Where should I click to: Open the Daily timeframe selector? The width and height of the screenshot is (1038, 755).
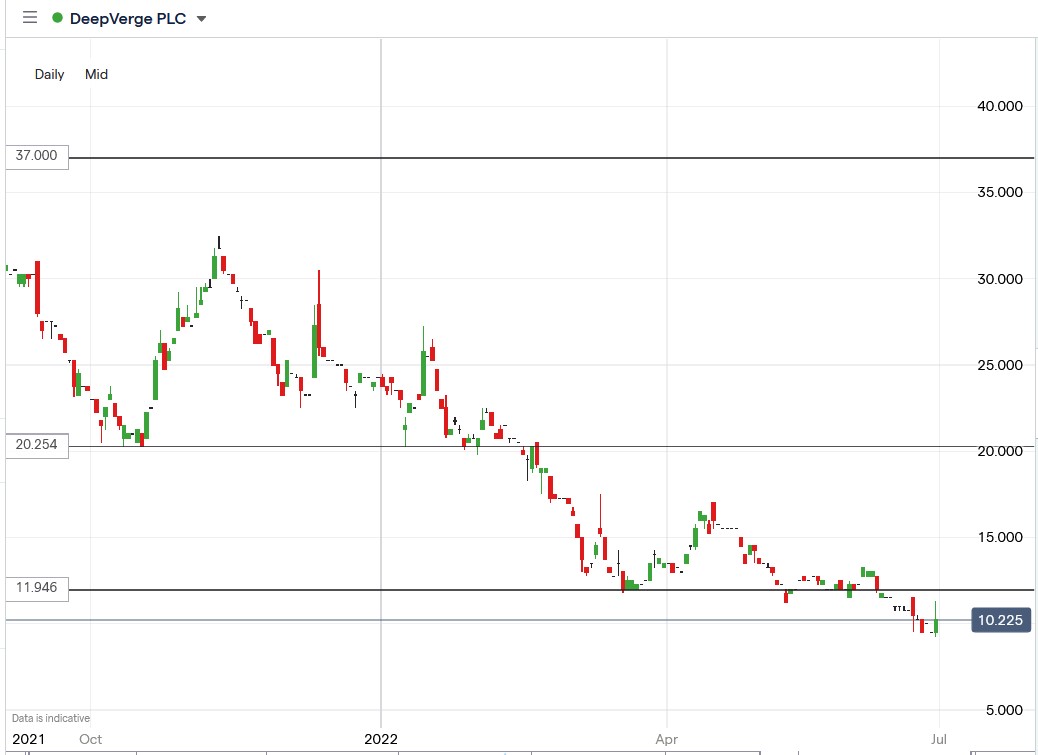point(49,74)
